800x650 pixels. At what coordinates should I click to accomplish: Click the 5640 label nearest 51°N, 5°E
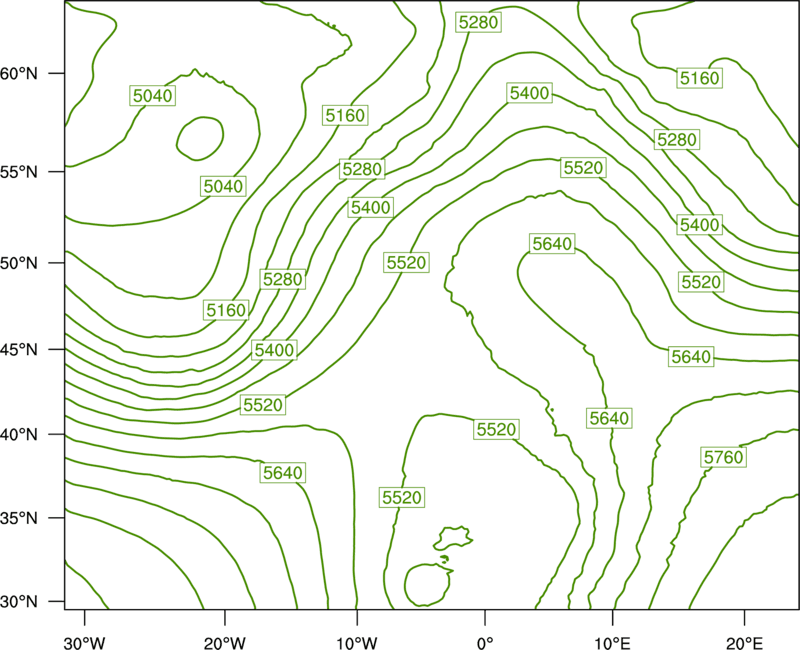[552, 244]
